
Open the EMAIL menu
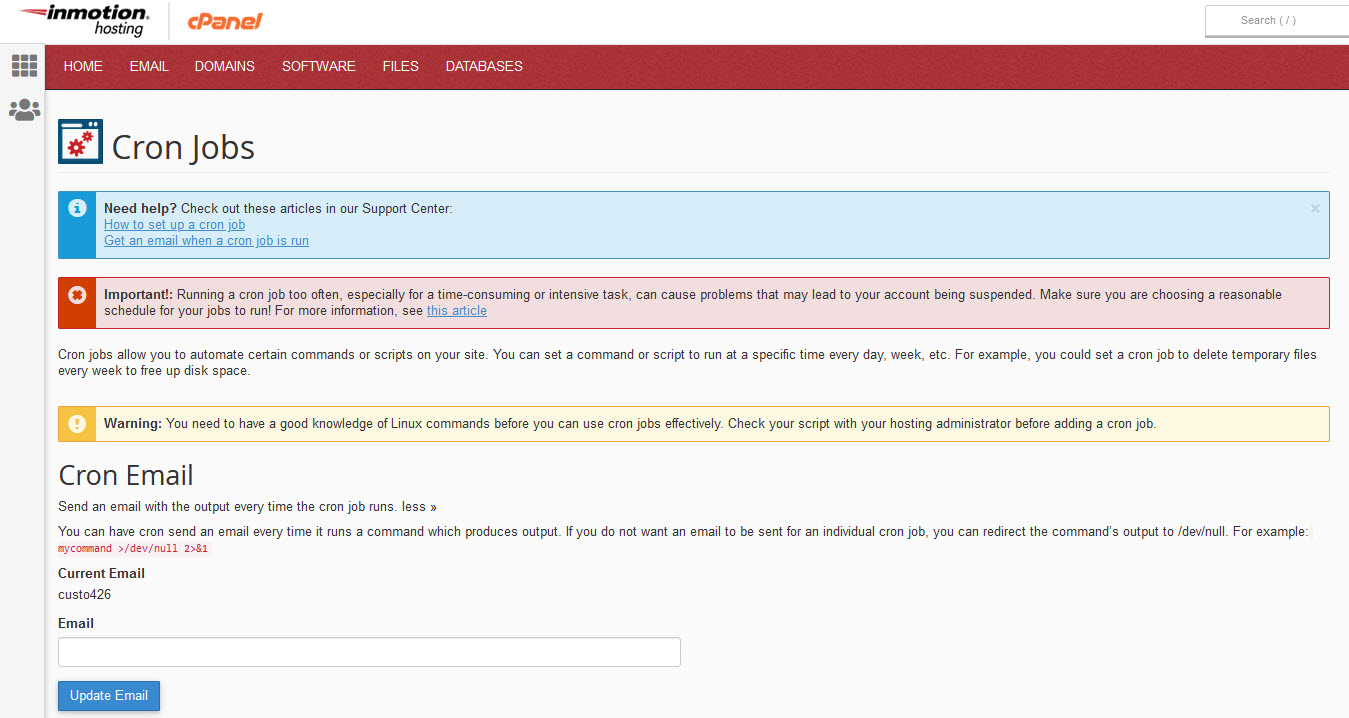point(149,66)
